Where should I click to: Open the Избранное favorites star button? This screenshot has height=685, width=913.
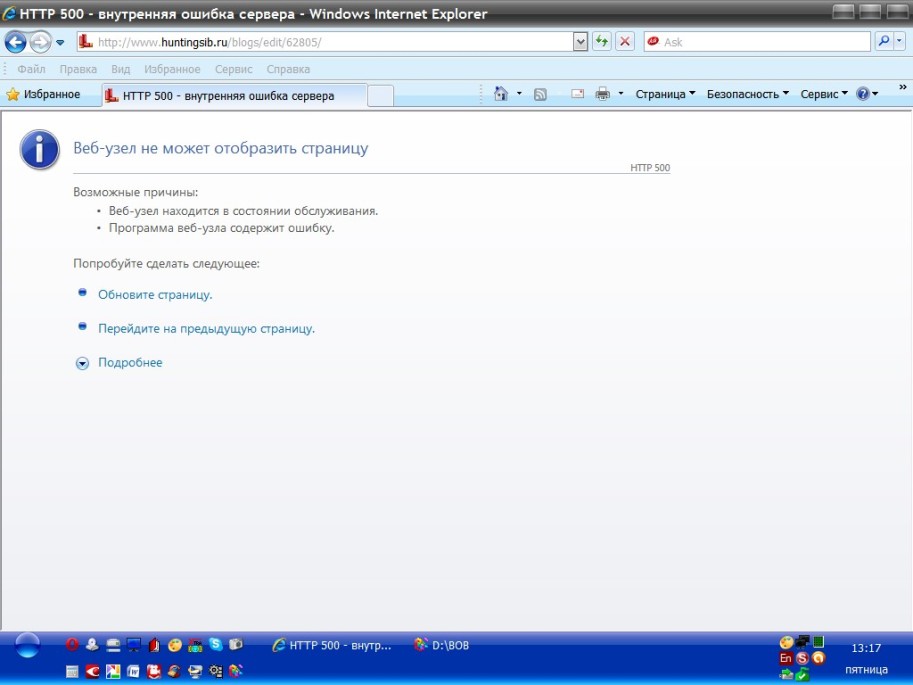(43, 94)
